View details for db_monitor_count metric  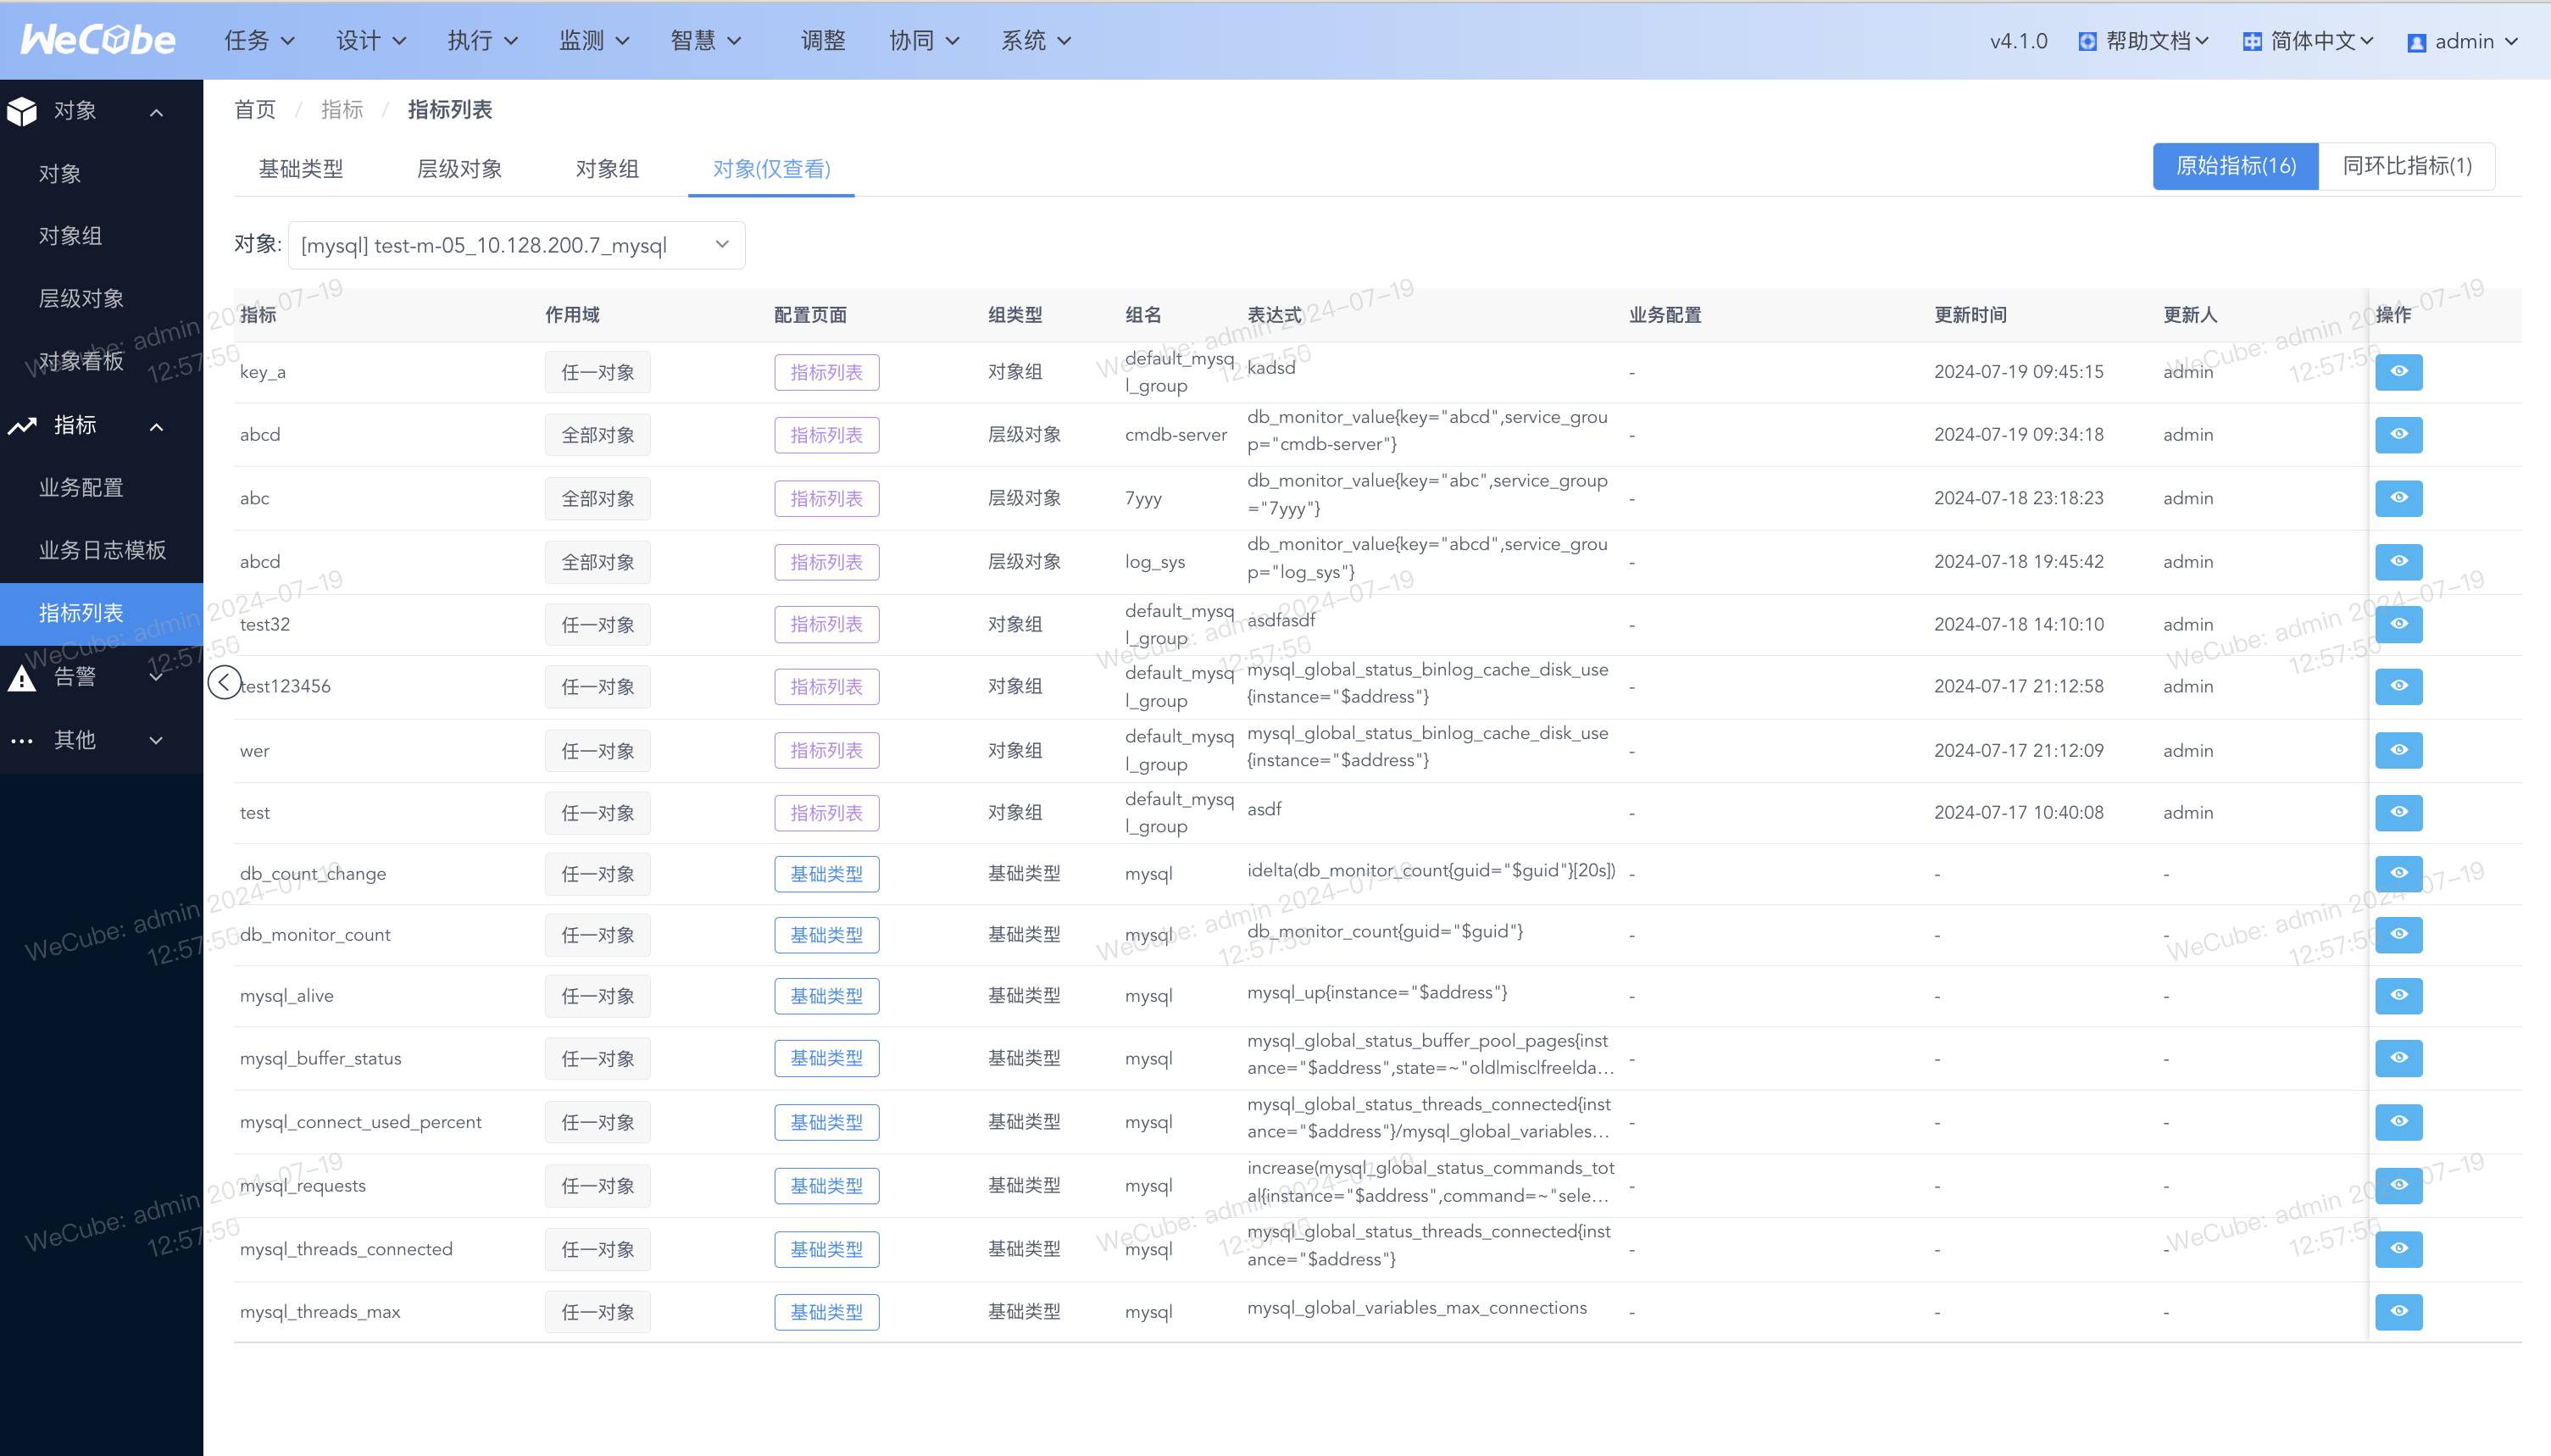(2398, 934)
